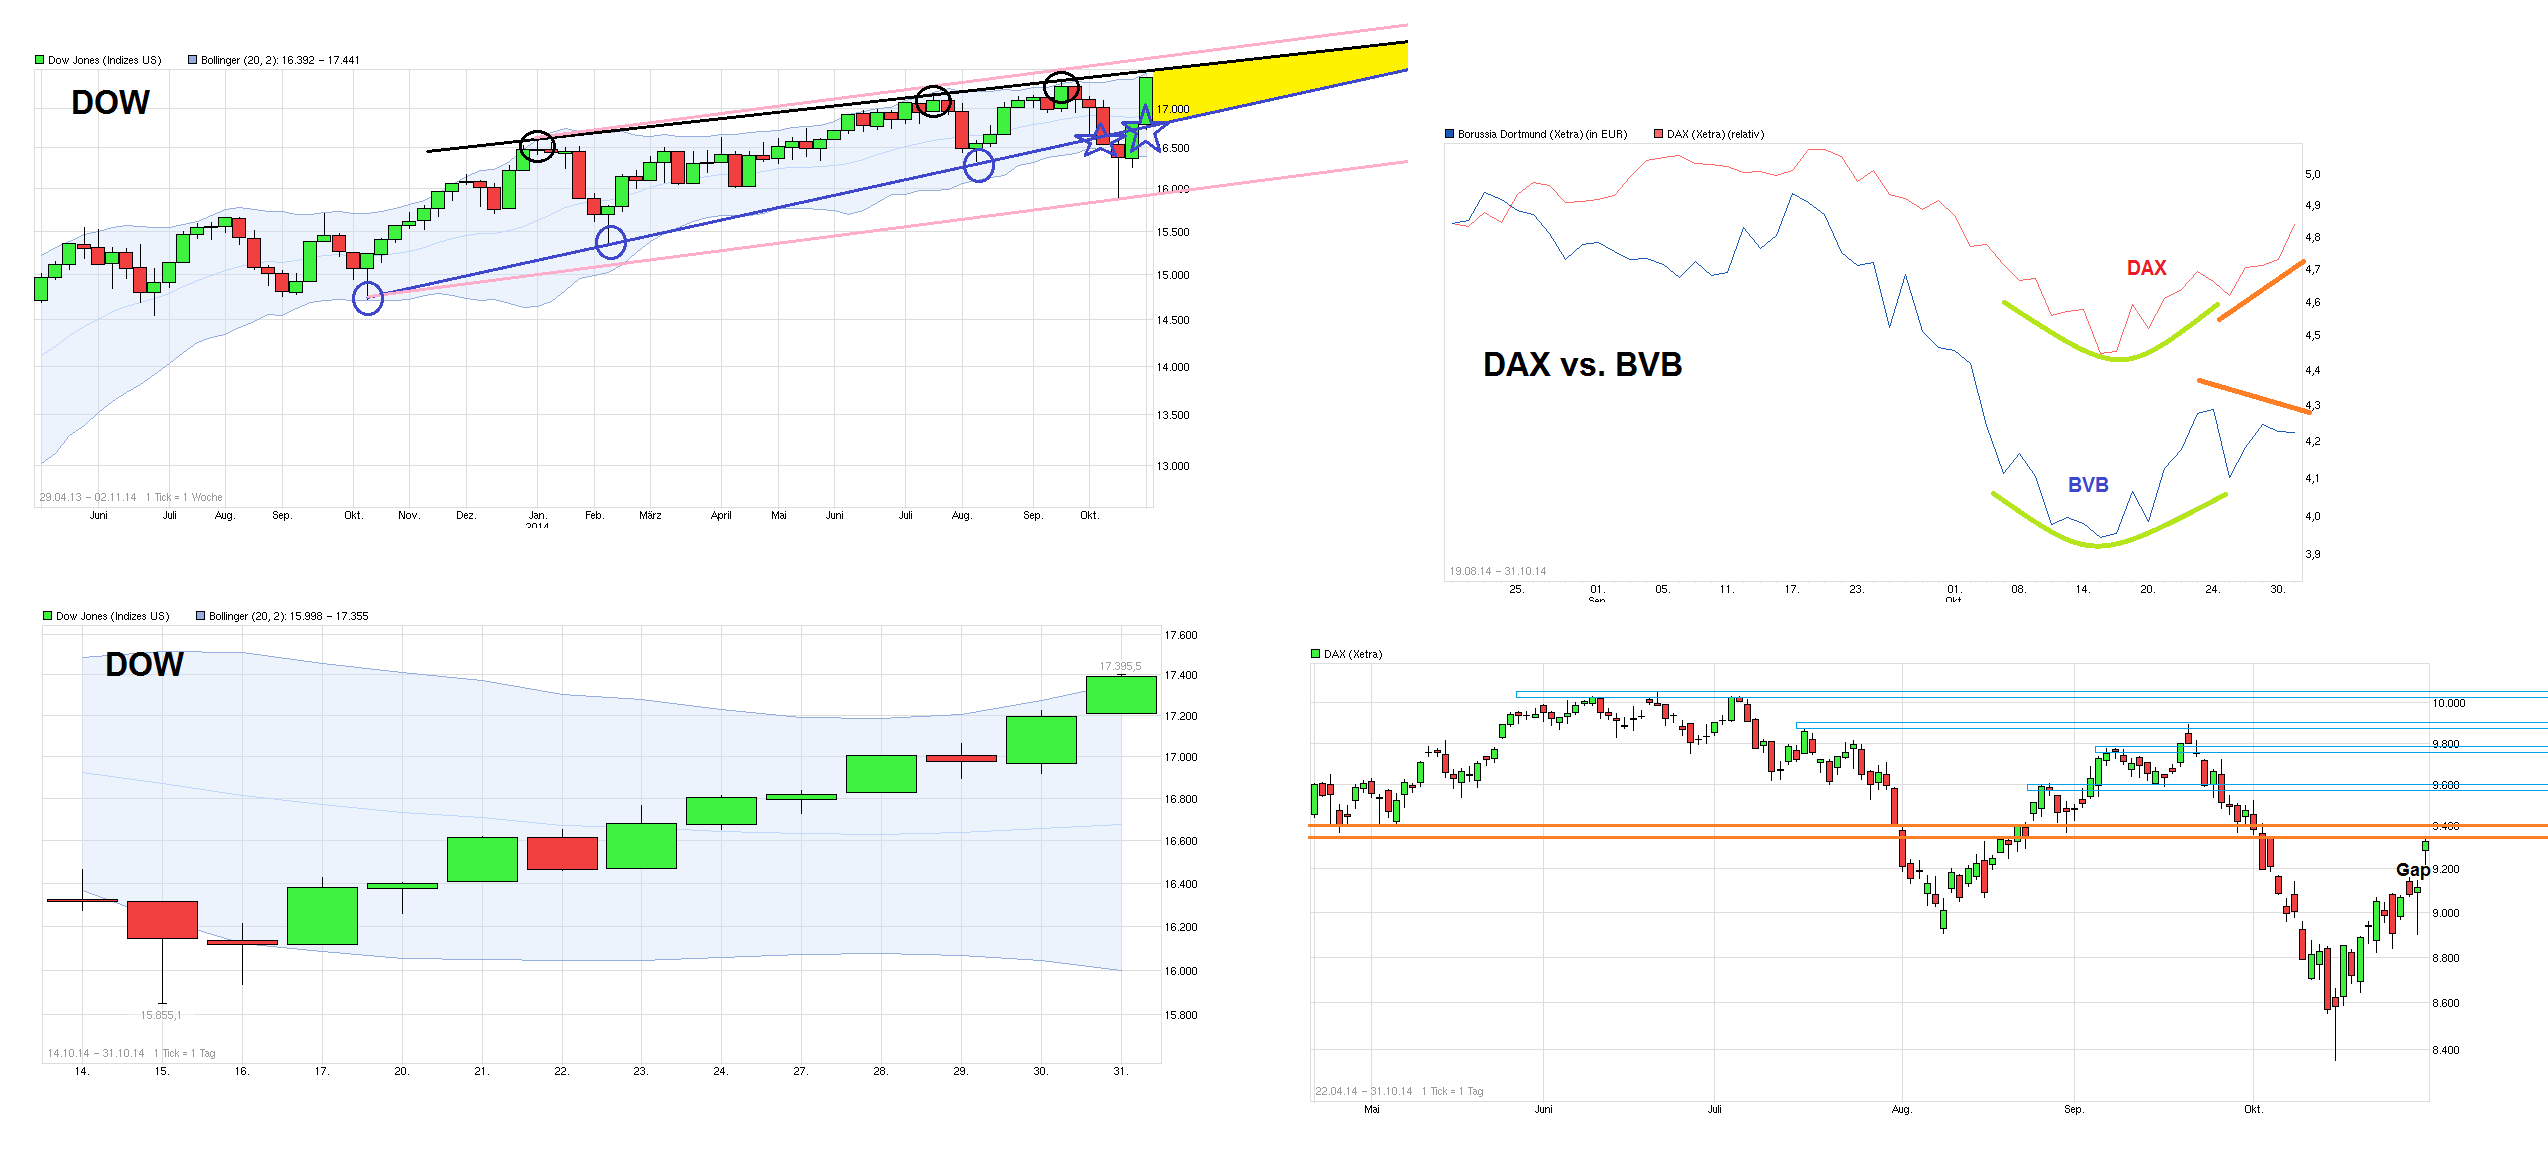Viewport: 2548px width, 1160px height.
Task: Click the Dow Jones legend icon on daily chart
Action: [x=46, y=615]
